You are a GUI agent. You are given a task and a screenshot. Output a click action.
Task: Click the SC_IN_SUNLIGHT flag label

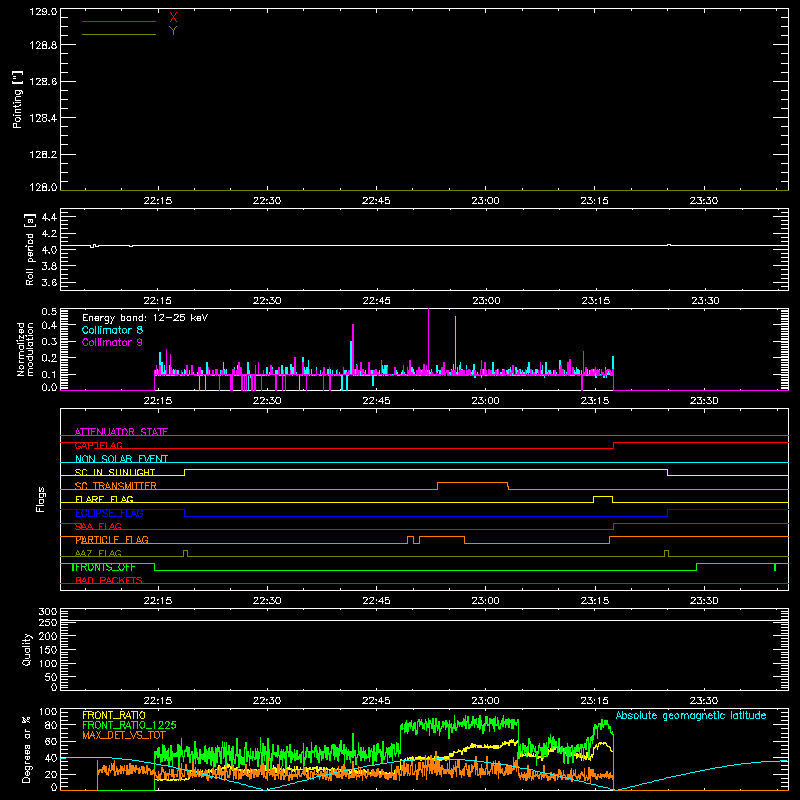click(115, 472)
